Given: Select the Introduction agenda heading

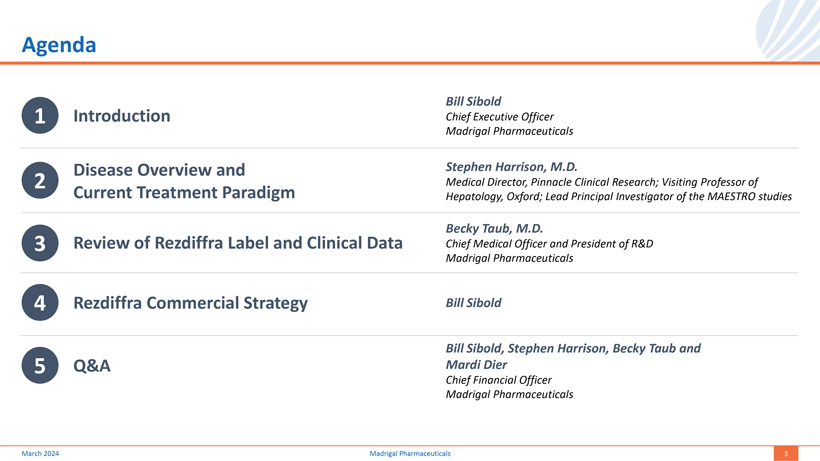Looking at the screenshot, I should pyautogui.click(x=121, y=116).
